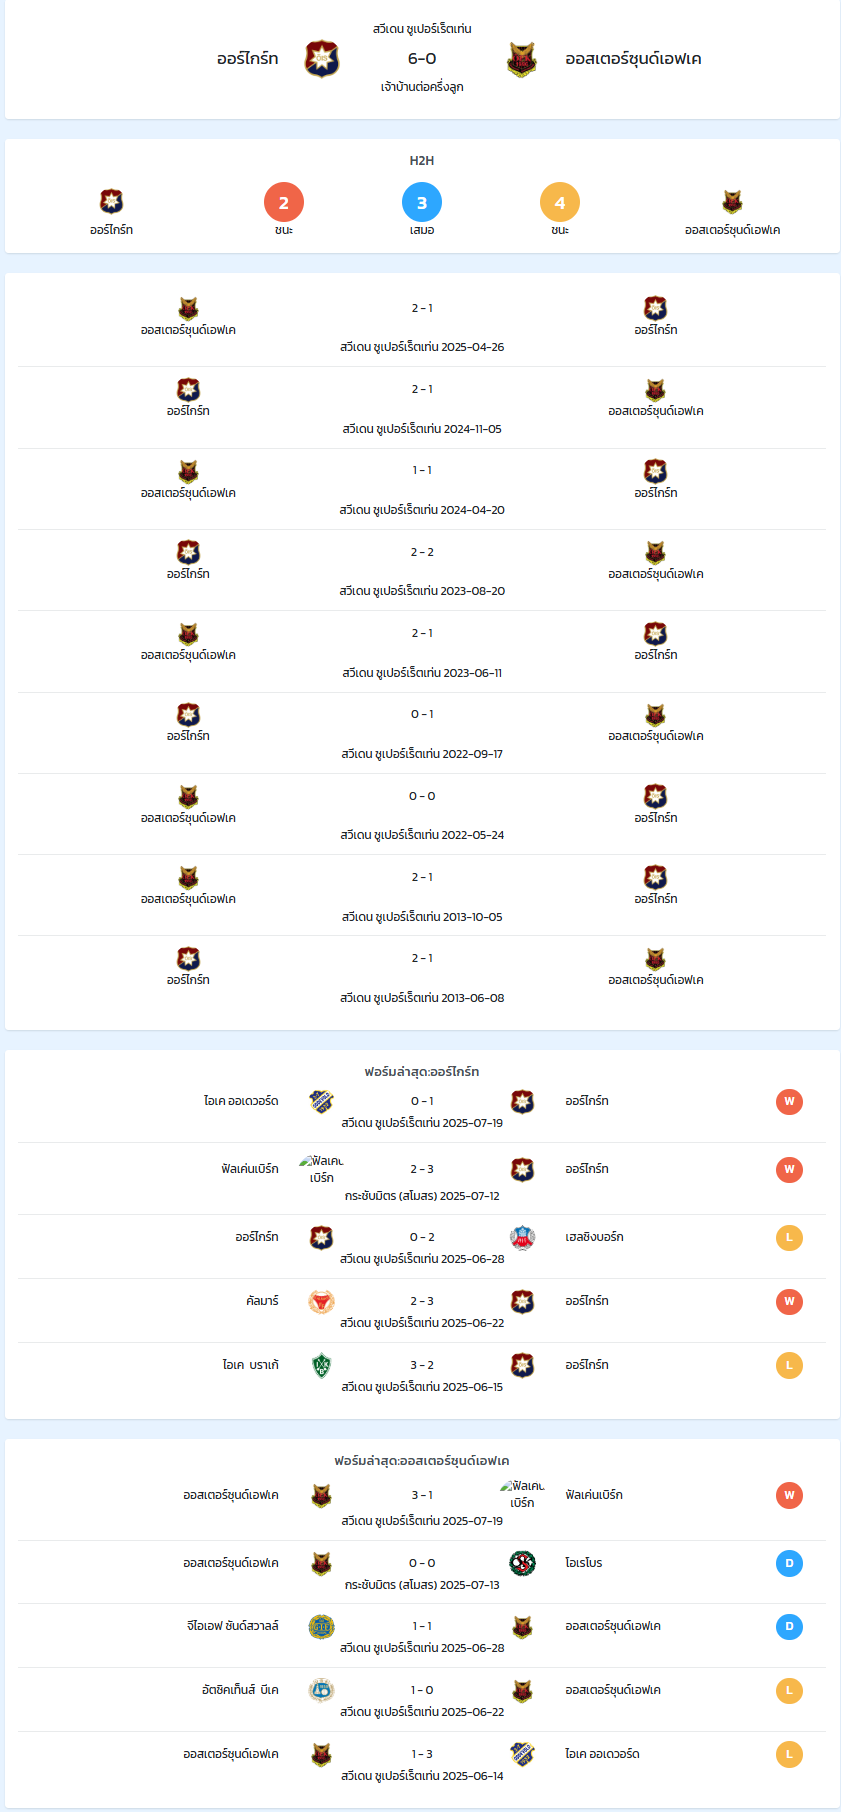The width and height of the screenshot is (841, 1812).
Task: Click the W badge for 2025-07-19 ออร์ไกร์ท match
Action: click(x=789, y=1102)
